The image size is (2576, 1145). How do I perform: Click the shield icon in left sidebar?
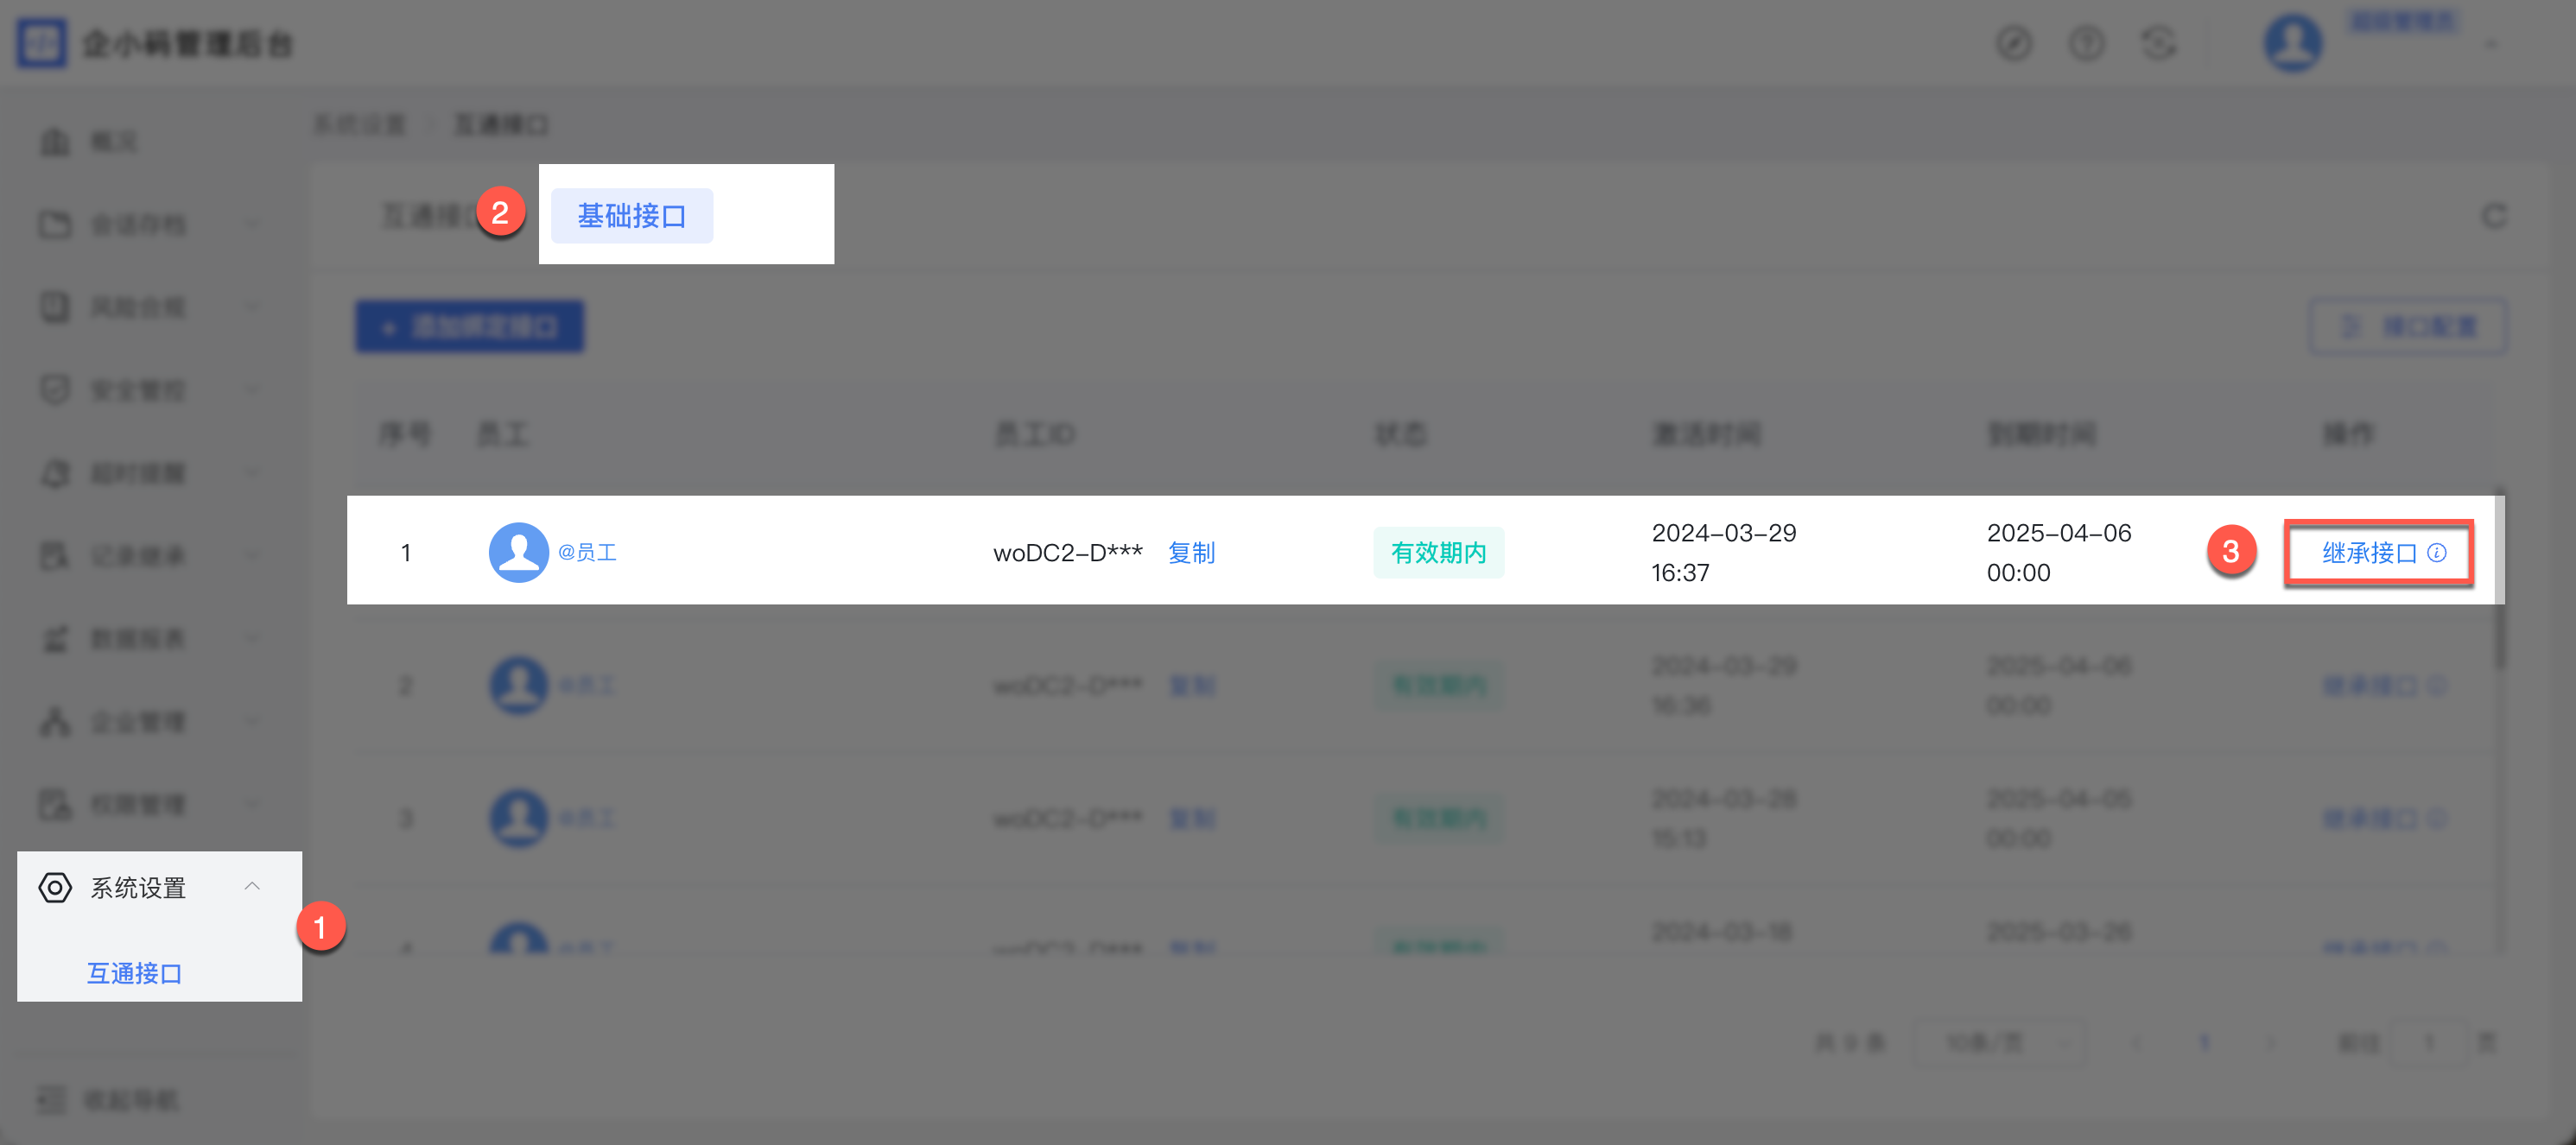[x=55, y=390]
